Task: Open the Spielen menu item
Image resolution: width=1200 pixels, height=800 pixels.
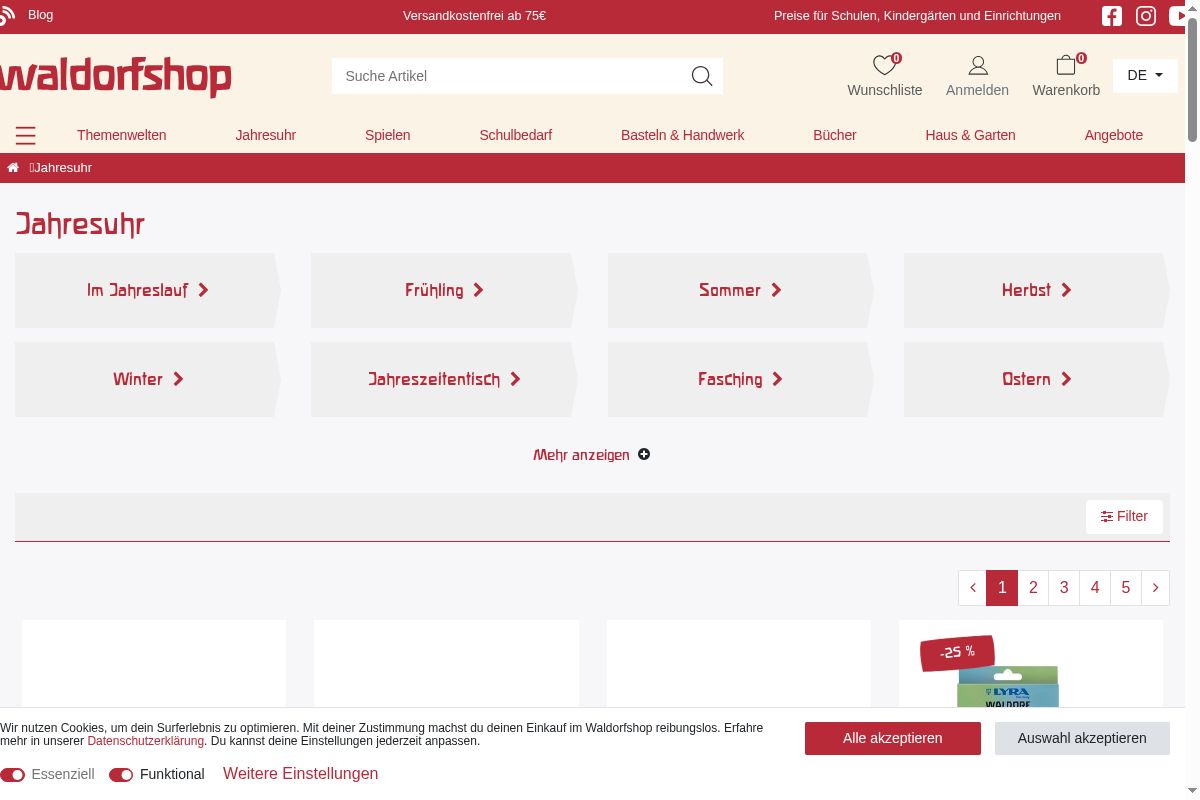Action: (387, 135)
